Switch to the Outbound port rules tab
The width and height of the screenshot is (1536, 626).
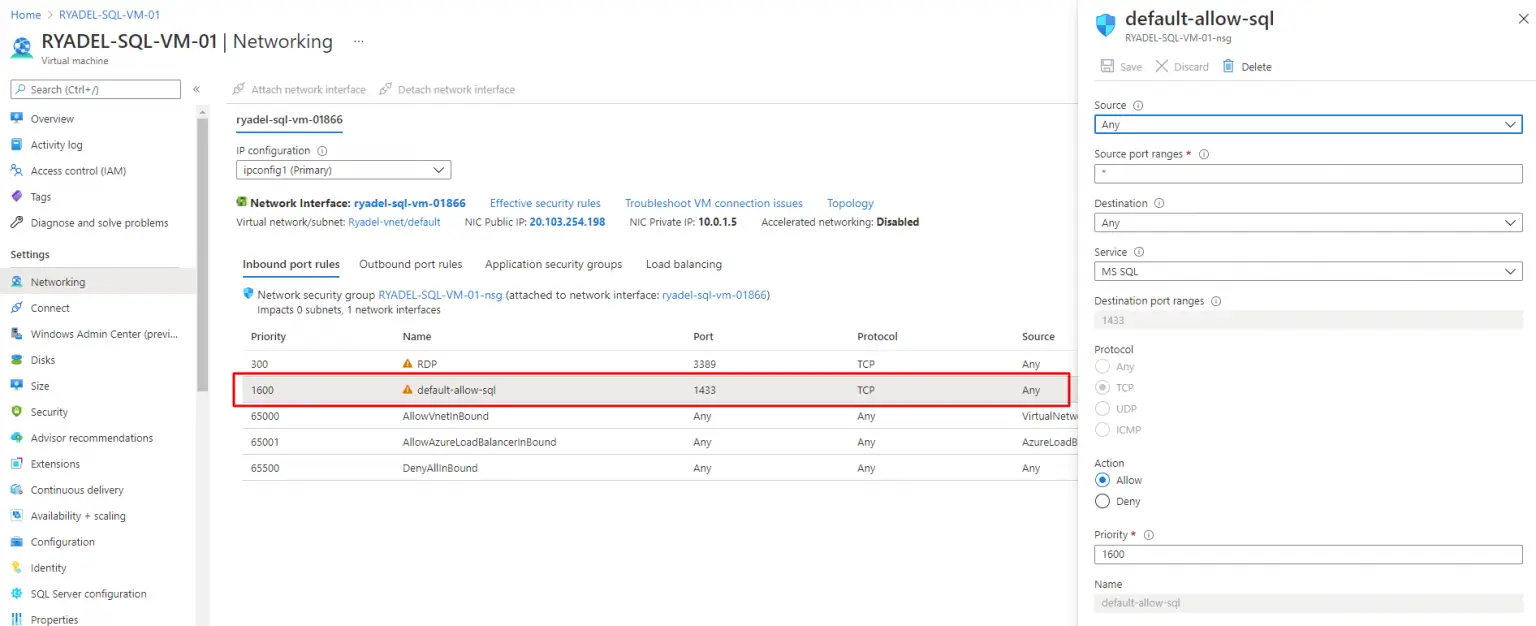click(411, 264)
